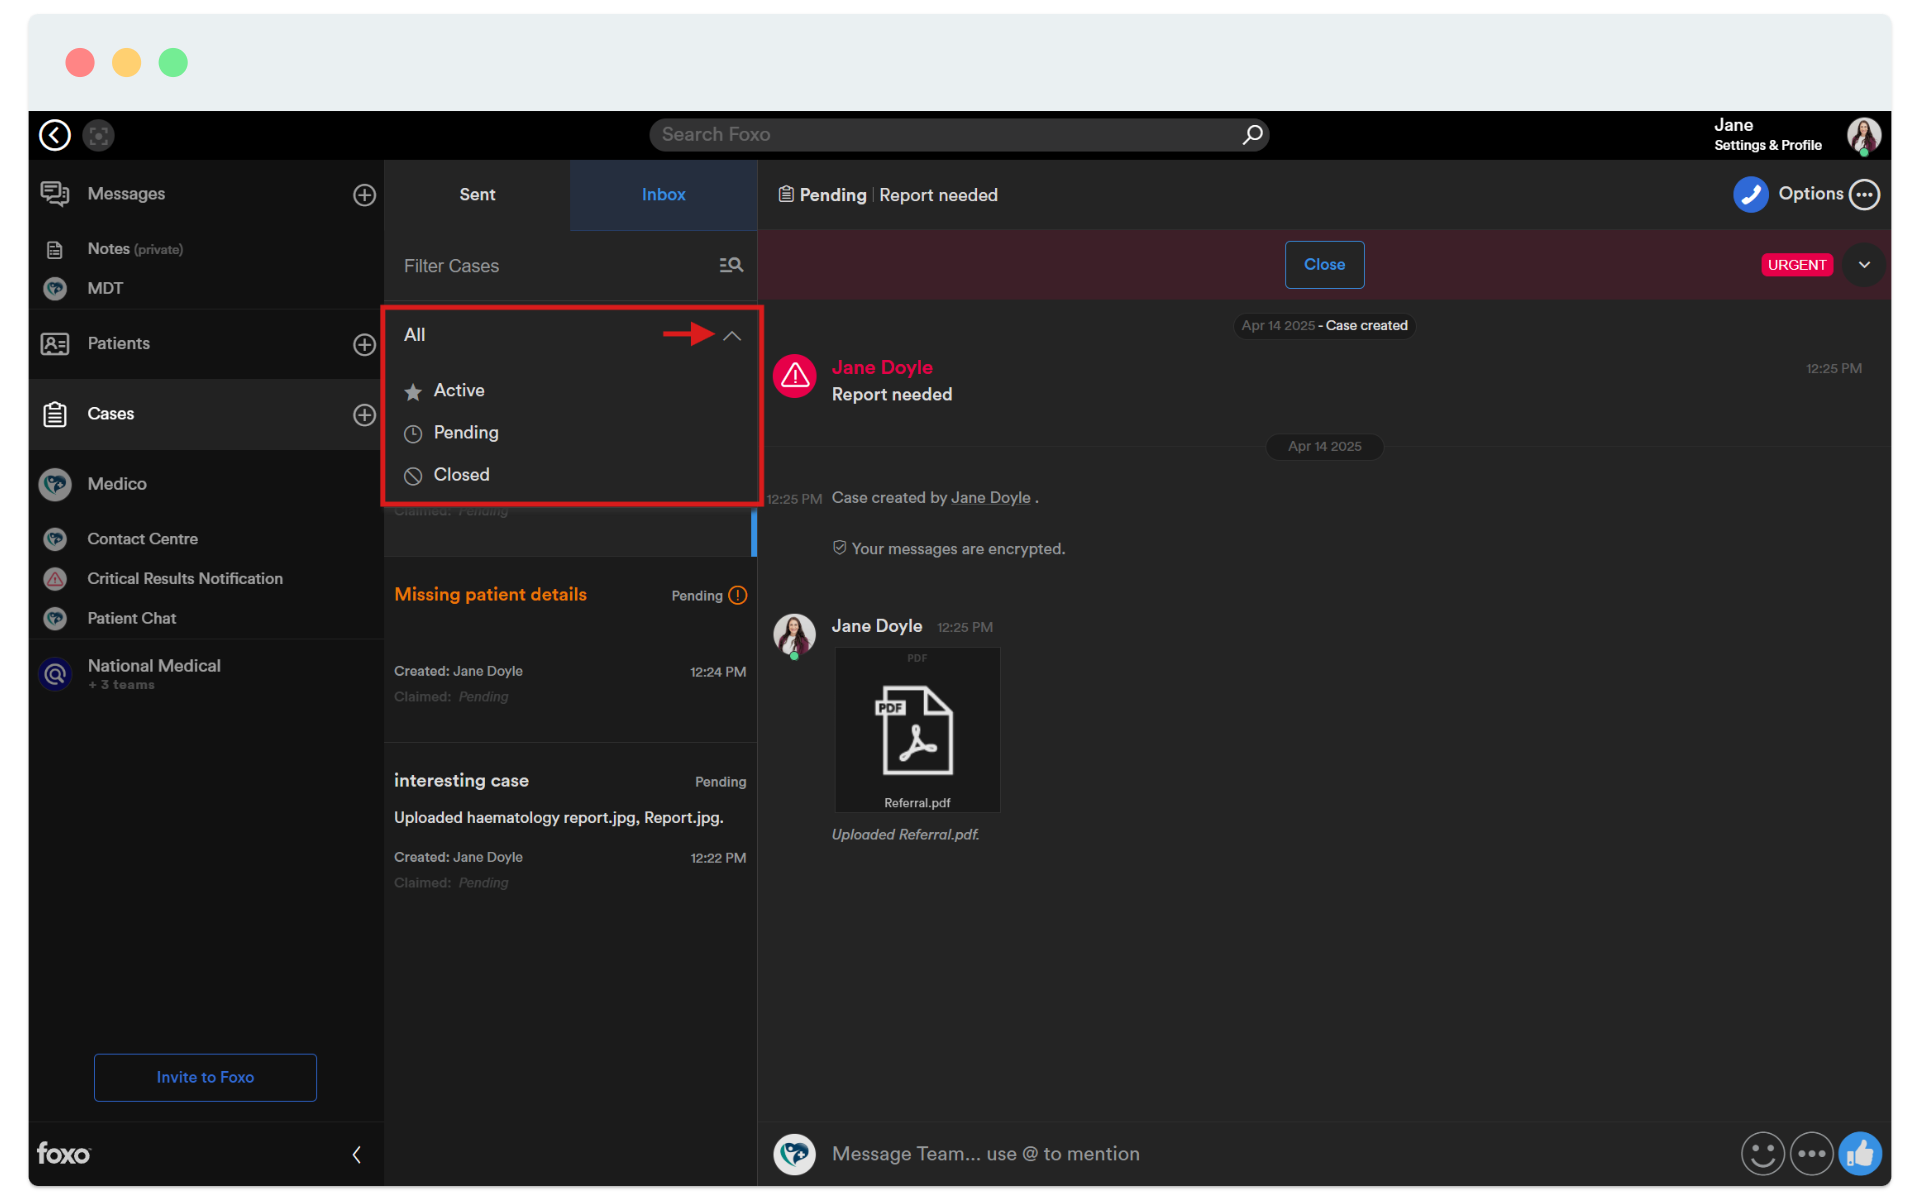Screen dimensions: 1920x1204
Task: Click the pending alert icon on Missing patient details
Action: coord(738,596)
